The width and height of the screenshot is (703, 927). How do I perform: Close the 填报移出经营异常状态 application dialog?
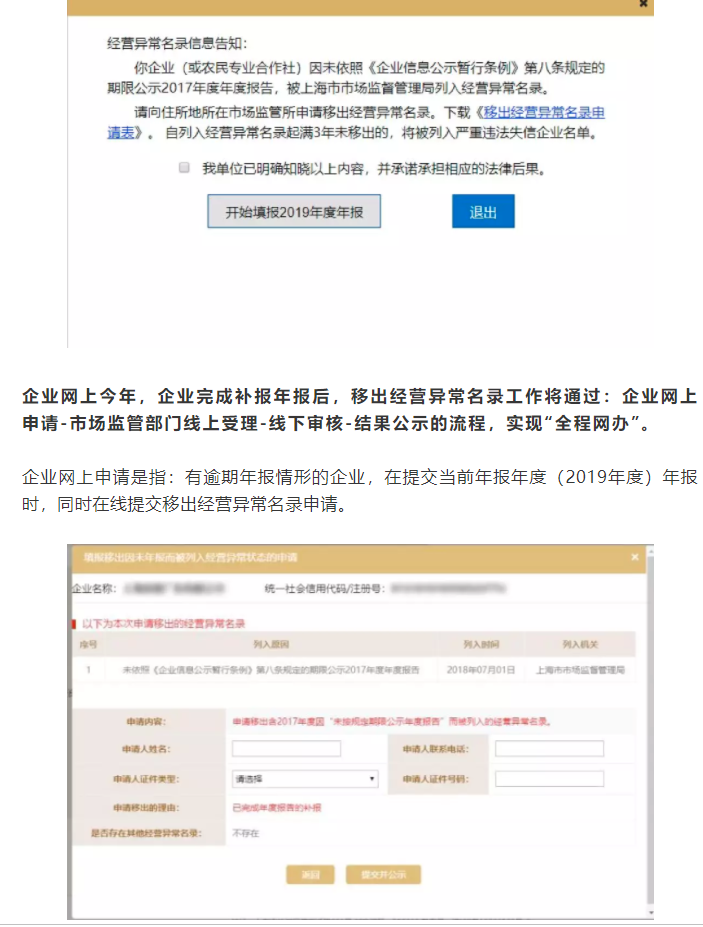(634, 557)
